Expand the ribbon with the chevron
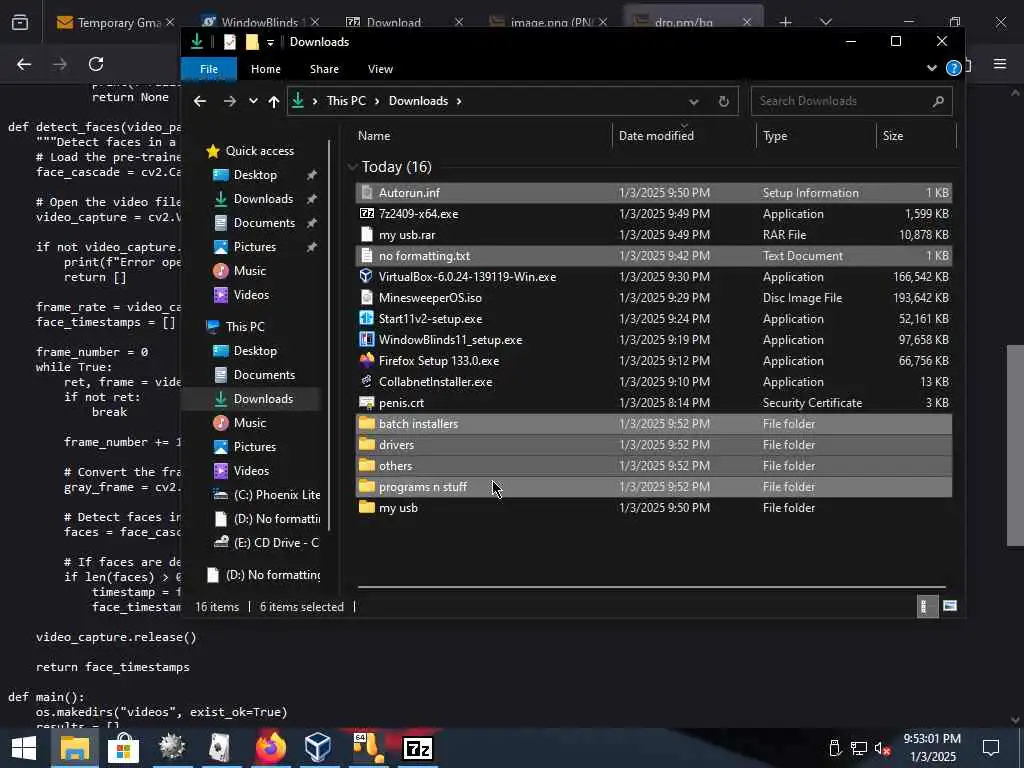 coord(932,68)
